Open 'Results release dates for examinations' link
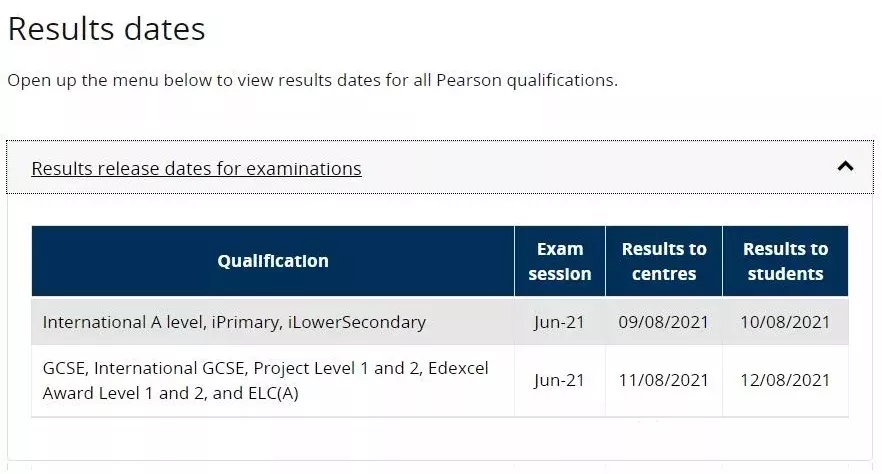The width and height of the screenshot is (882, 474). tap(196, 169)
